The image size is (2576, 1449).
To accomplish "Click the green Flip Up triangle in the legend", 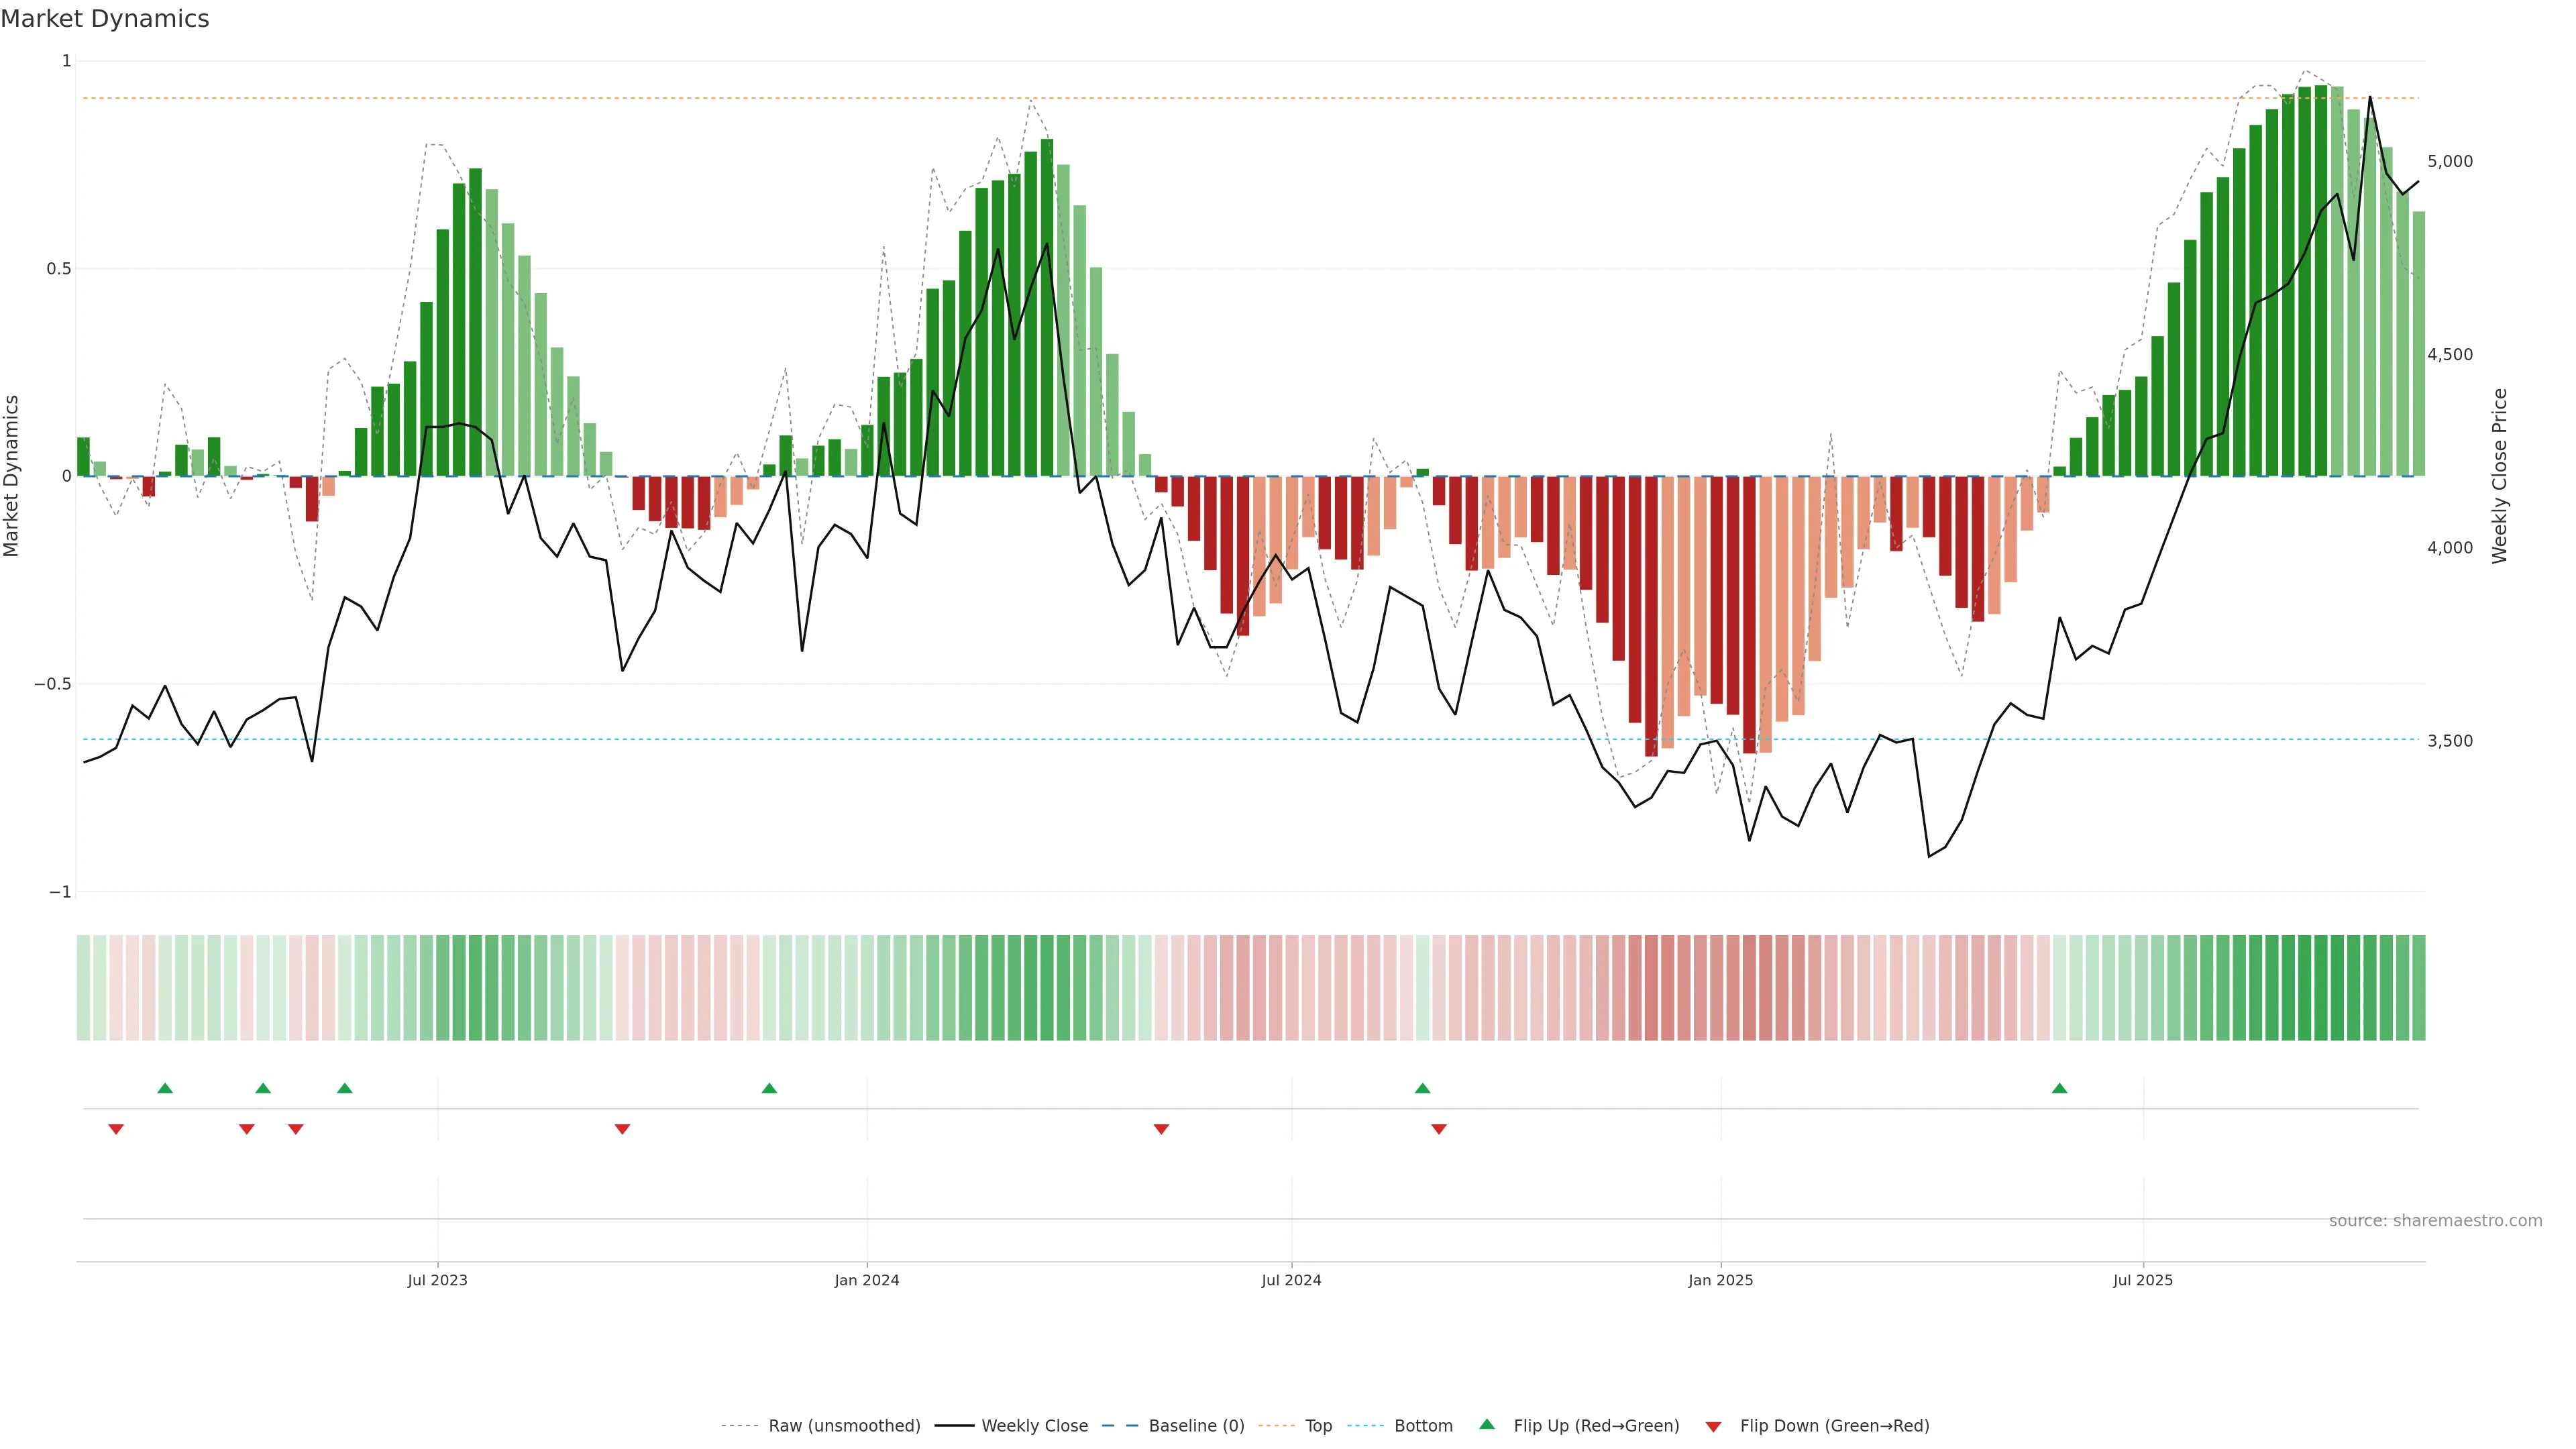I will (x=1487, y=1425).
